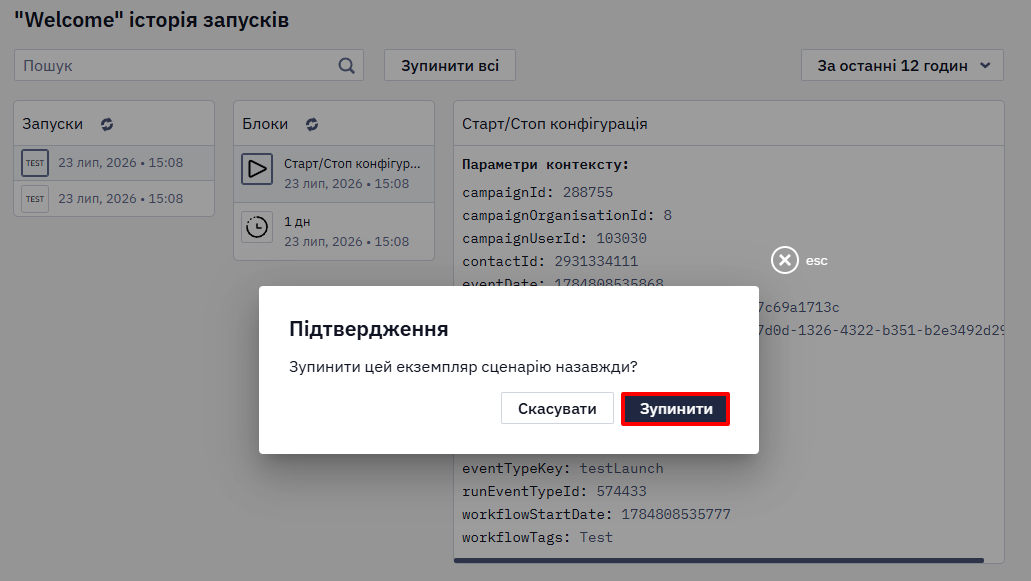Click the search magnifier icon
This screenshot has height=581, width=1031.
(x=347, y=66)
